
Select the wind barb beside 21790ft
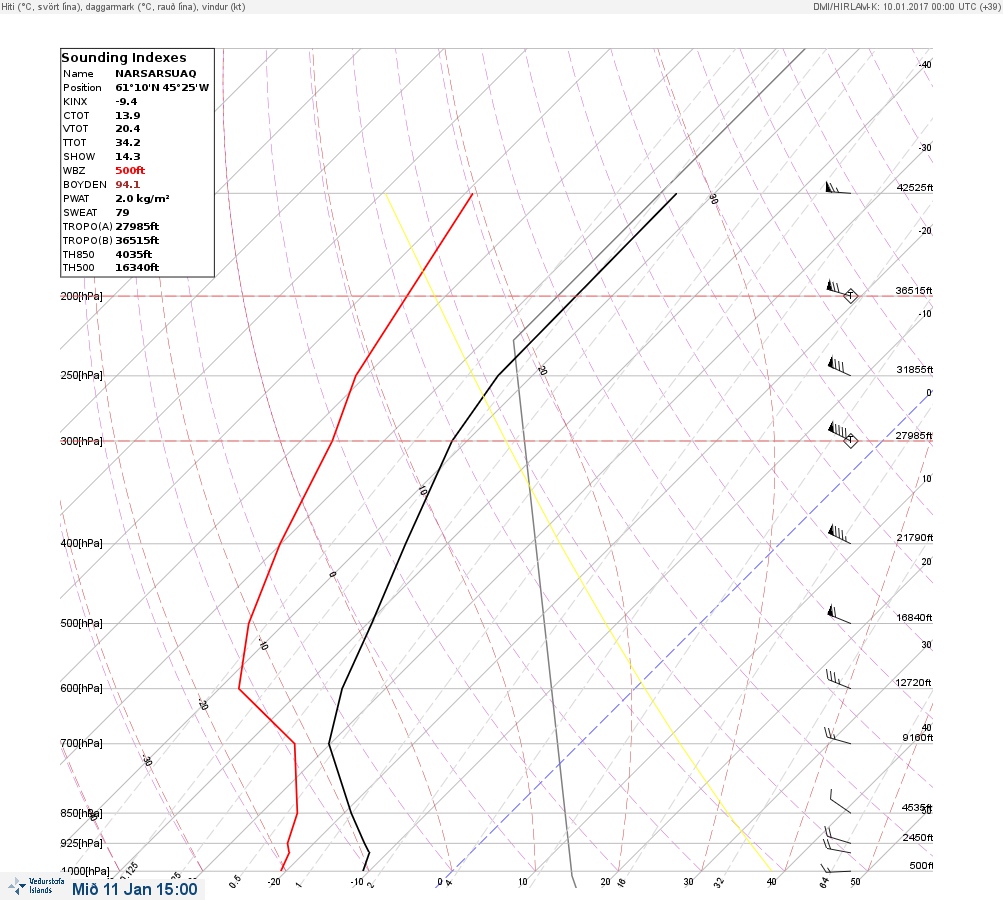pos(839,534)
